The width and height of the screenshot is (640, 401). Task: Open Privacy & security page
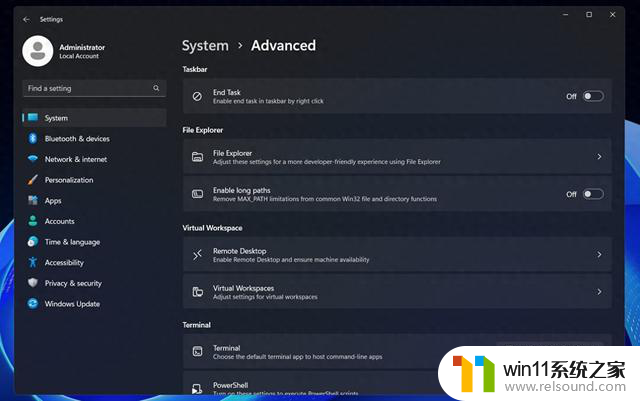tap(94, 283)
